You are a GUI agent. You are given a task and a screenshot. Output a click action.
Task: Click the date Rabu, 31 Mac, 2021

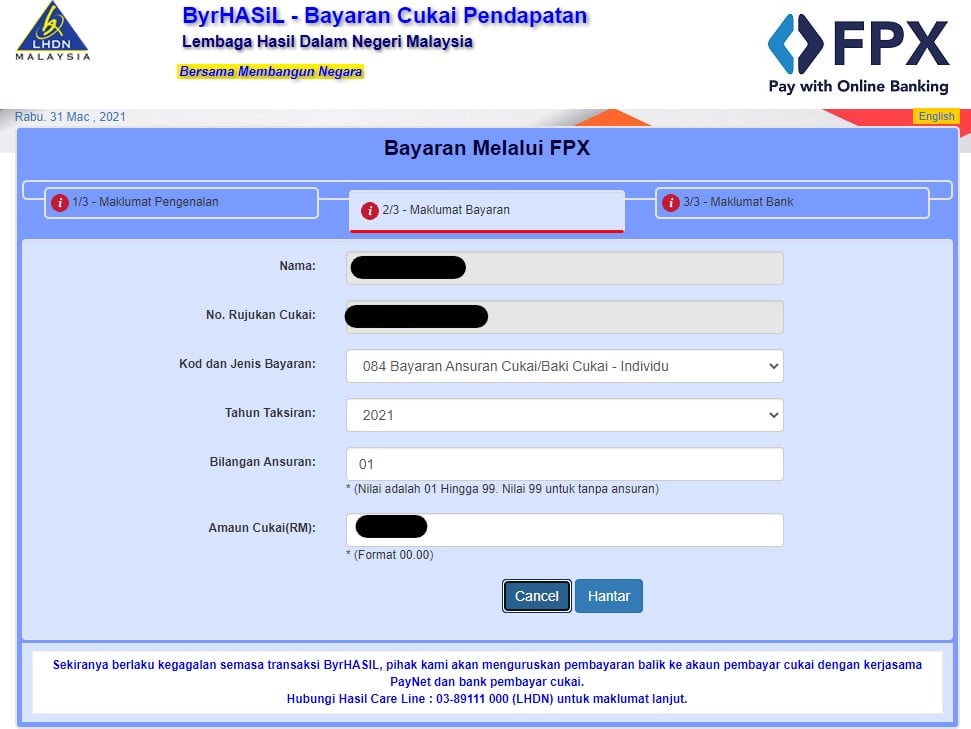[70, 116]
